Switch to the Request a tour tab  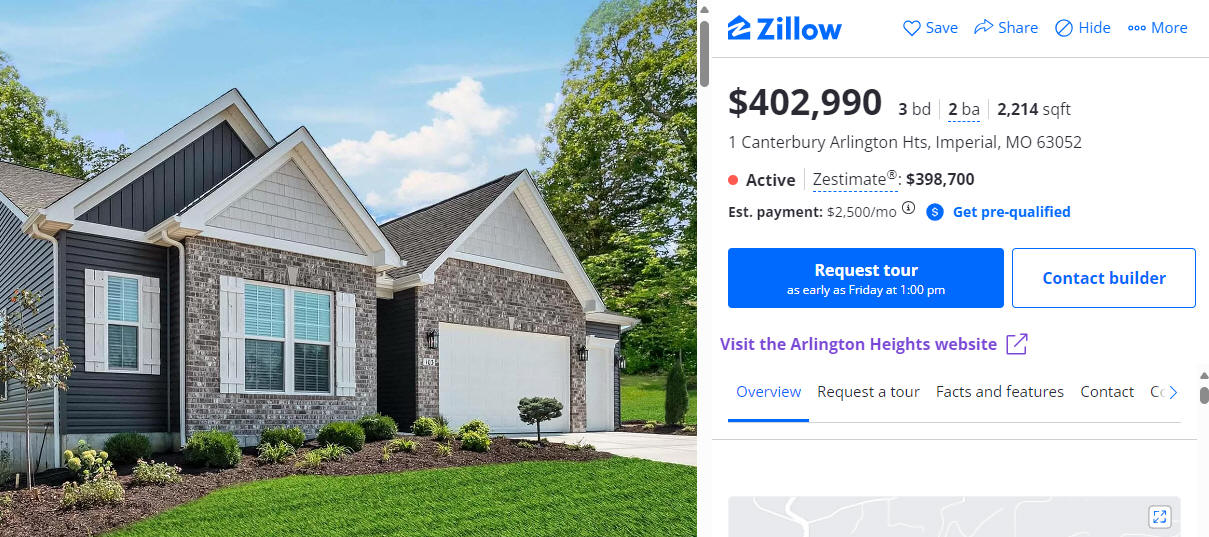[x=868, y=392]
